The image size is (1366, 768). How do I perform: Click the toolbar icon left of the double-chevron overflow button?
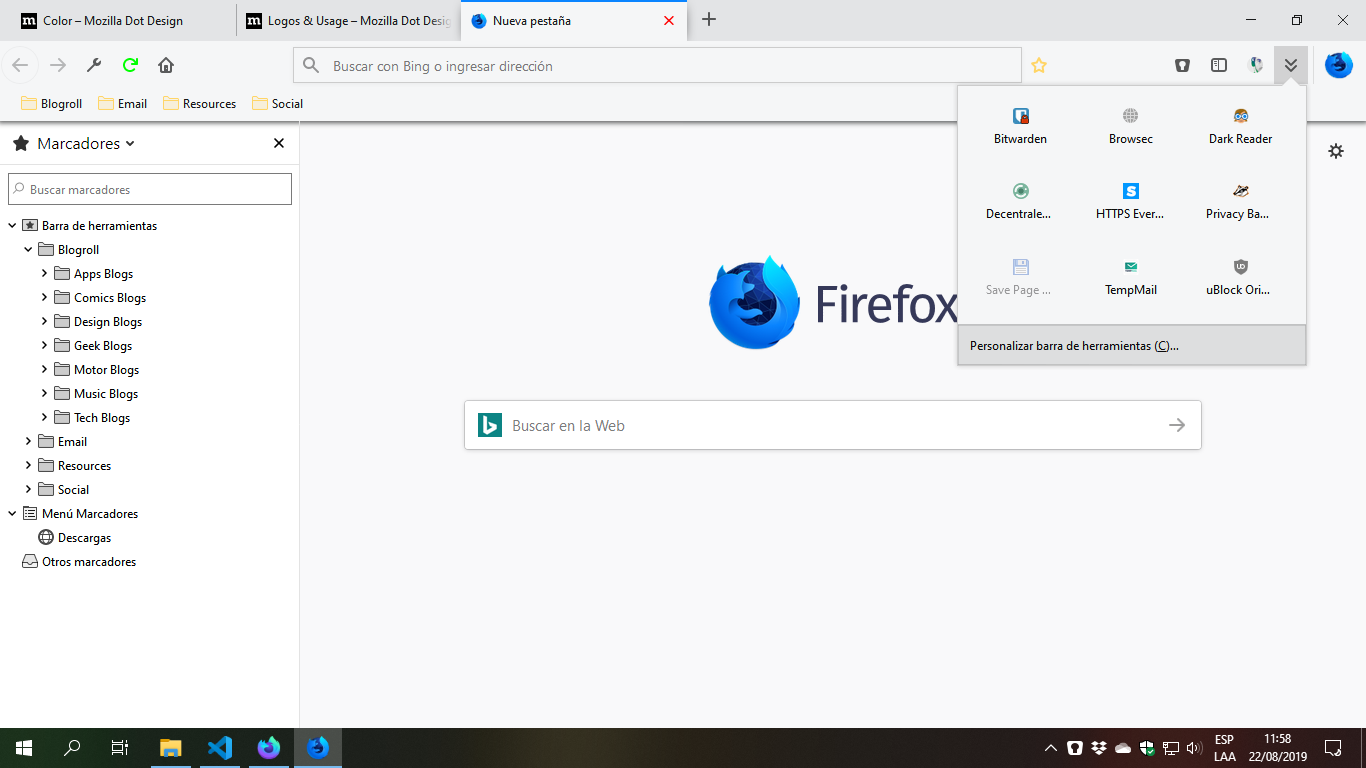[1256, 65]
